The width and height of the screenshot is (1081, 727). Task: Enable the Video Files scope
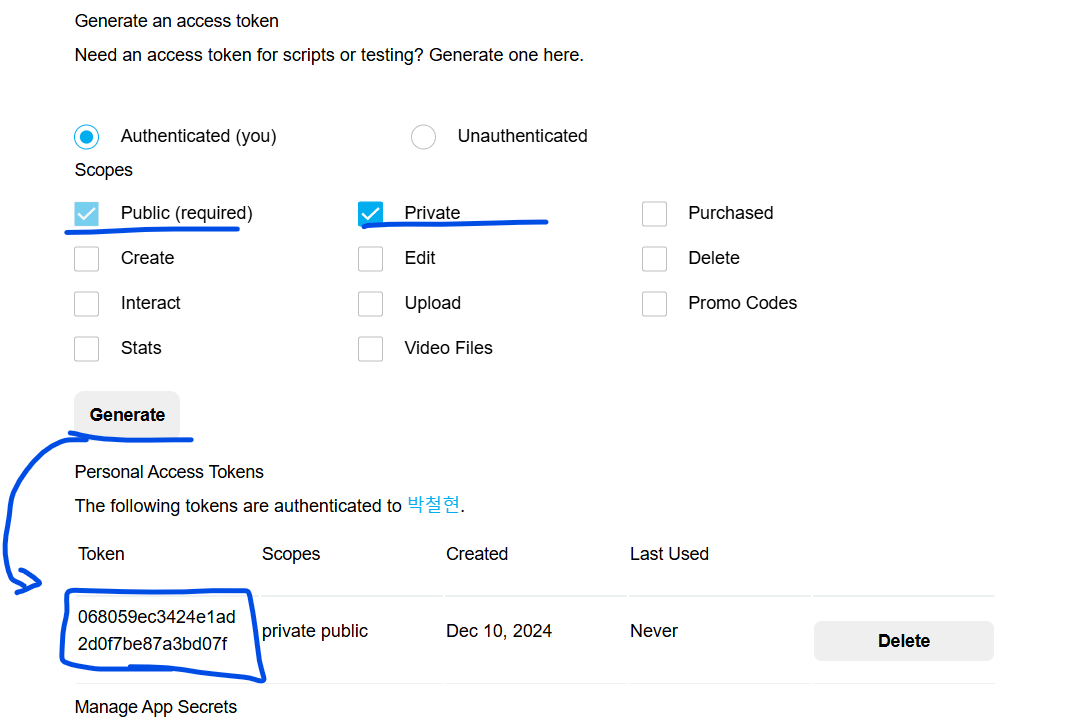coord(371,348)
